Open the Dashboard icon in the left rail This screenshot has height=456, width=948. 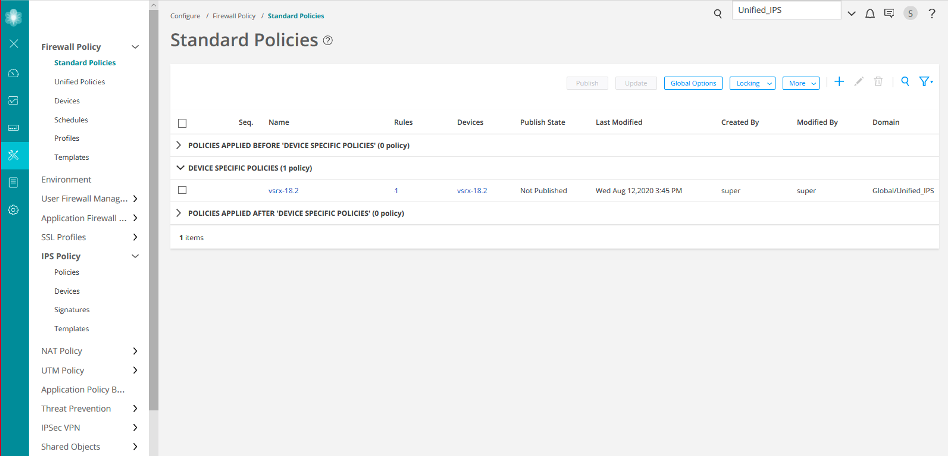(x=13, y=73)
